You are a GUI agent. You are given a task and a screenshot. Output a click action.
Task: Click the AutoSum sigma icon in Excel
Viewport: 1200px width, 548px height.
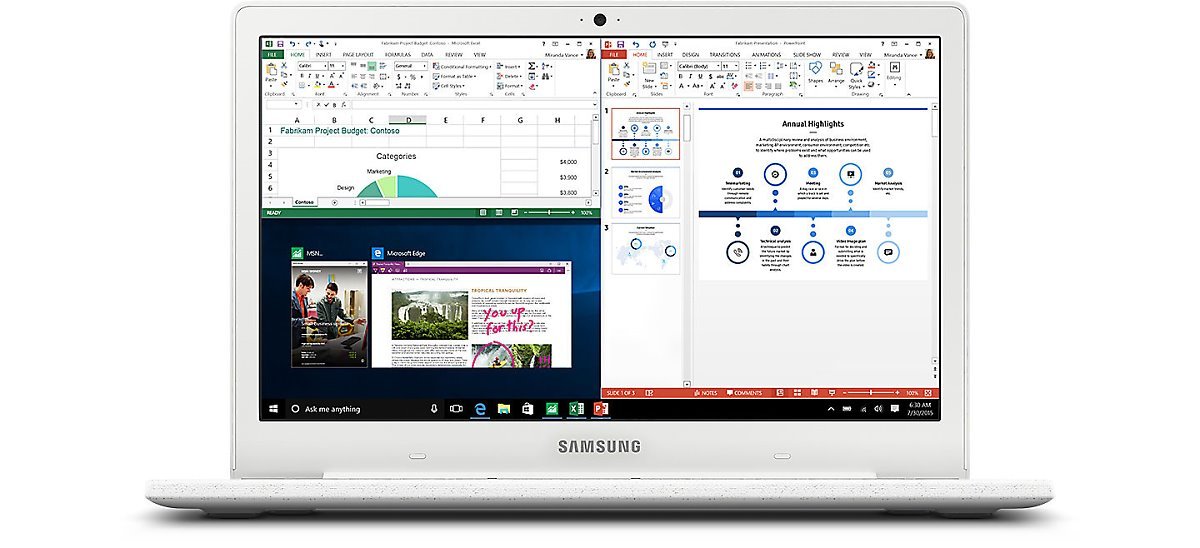tap(531, 66)
